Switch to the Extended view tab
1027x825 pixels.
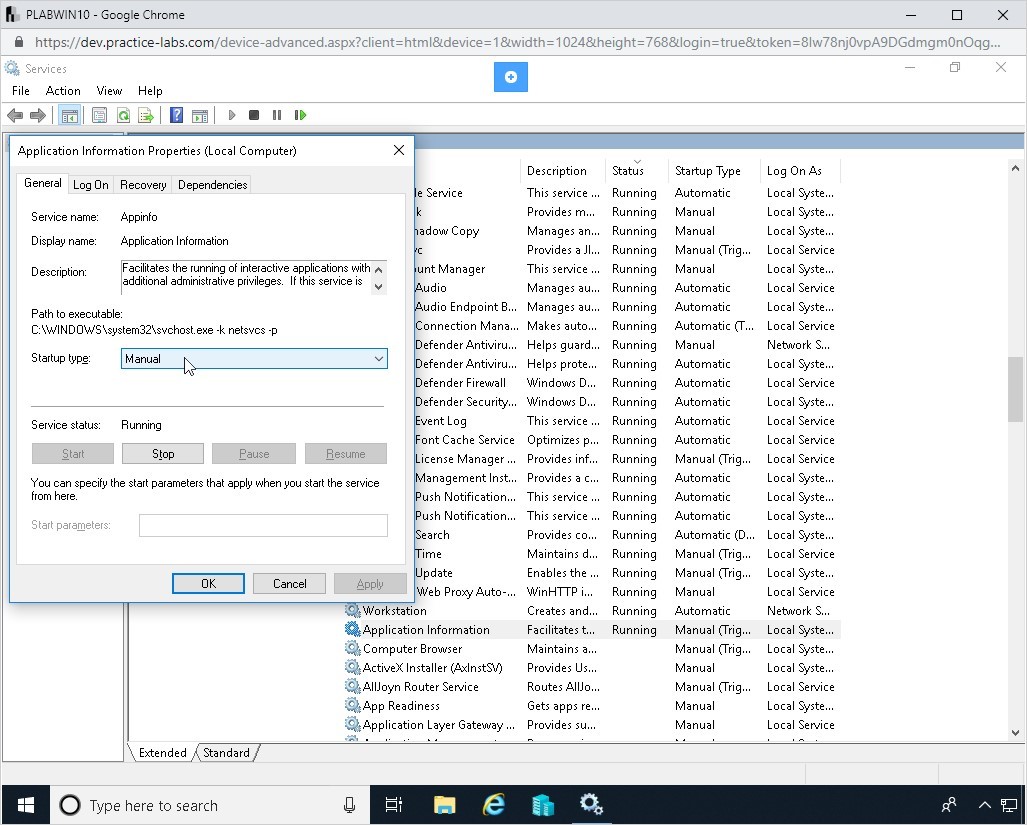162,753
